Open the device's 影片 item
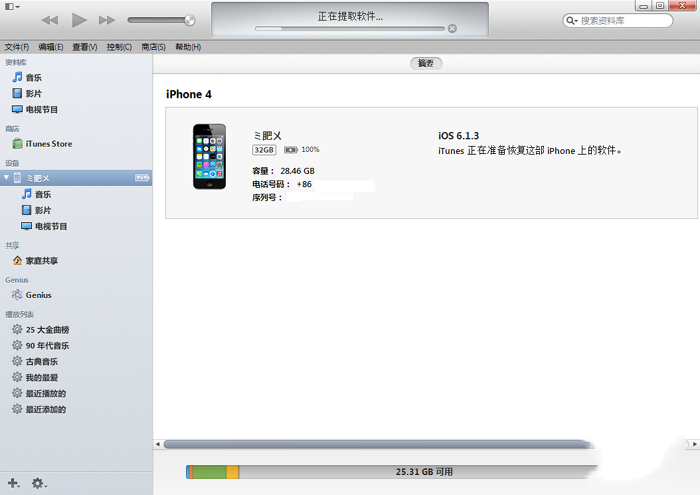This screenshot has height=495, width=700. click(76, 210)
